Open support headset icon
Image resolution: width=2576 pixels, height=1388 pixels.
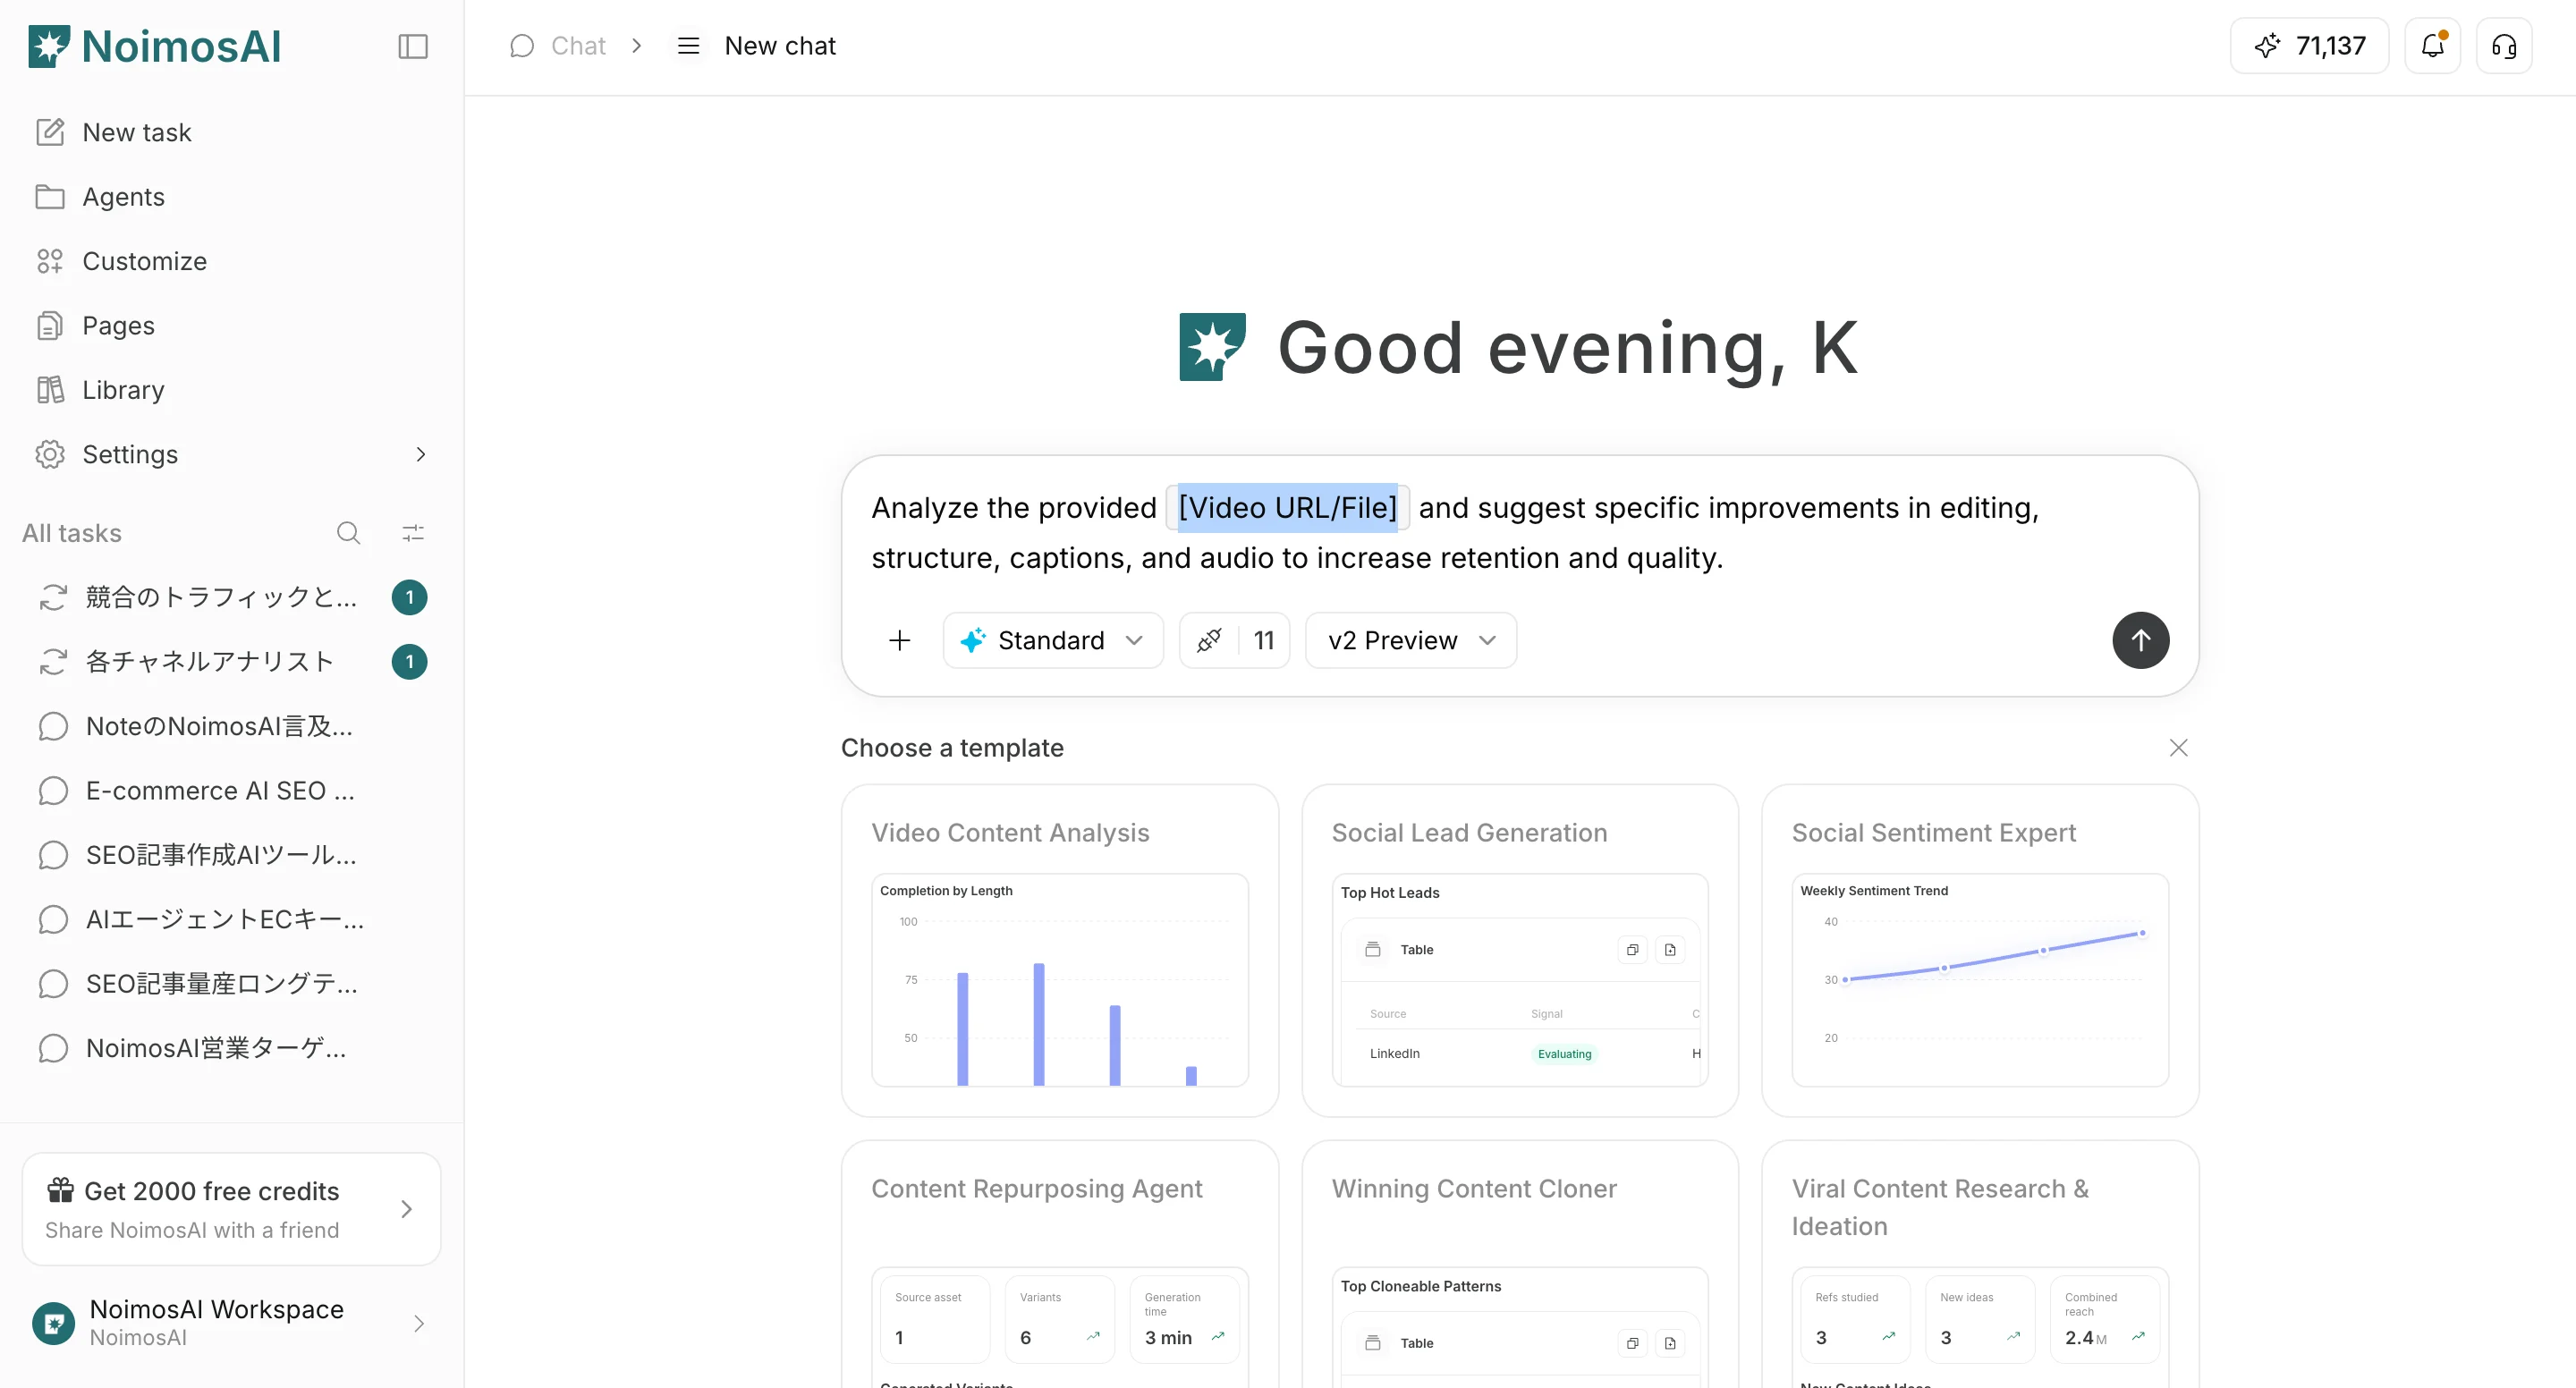(x=2504, y=46)
